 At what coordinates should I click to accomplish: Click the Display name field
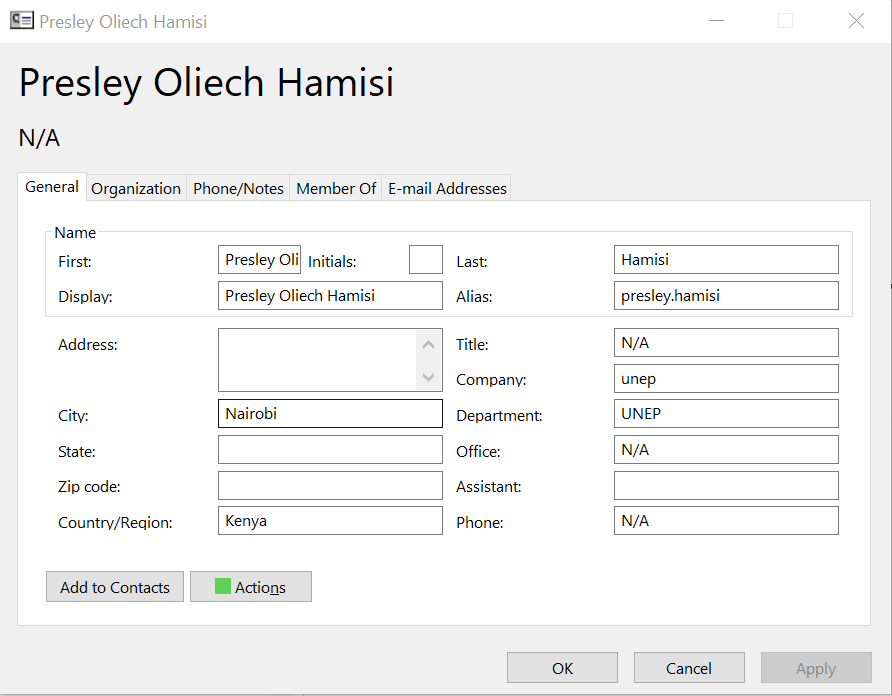[x=330, y=295]
